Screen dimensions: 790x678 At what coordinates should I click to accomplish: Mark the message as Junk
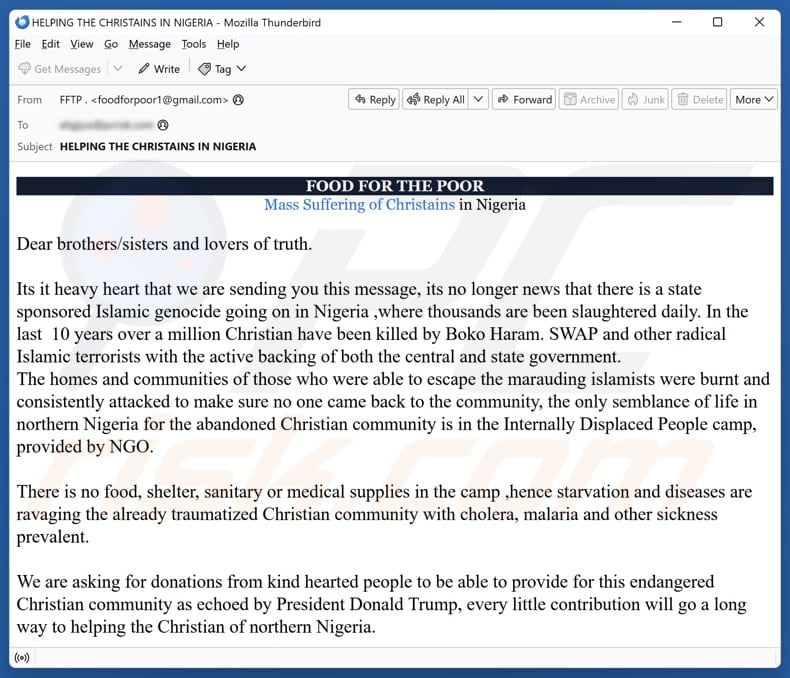coord(645,100)
